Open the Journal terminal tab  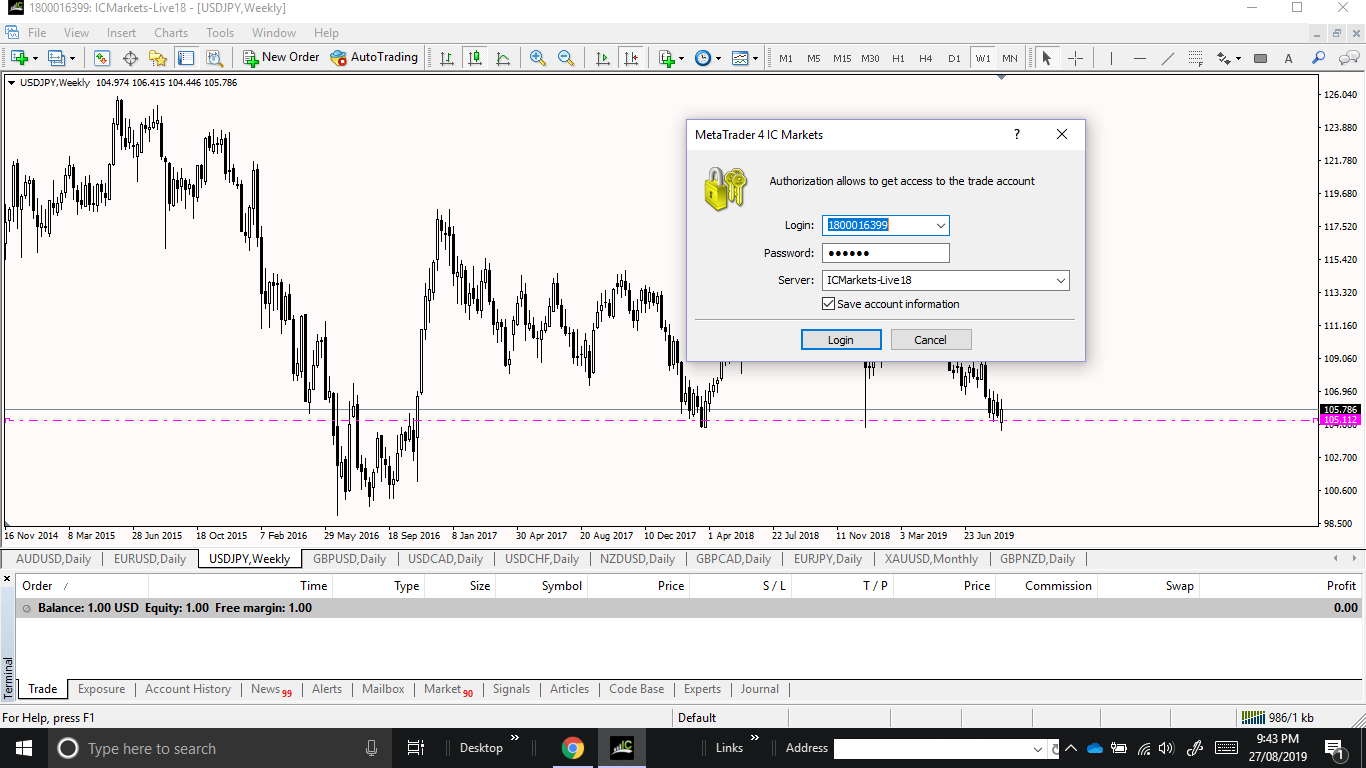pyautogui.click(x=760, y=689)
